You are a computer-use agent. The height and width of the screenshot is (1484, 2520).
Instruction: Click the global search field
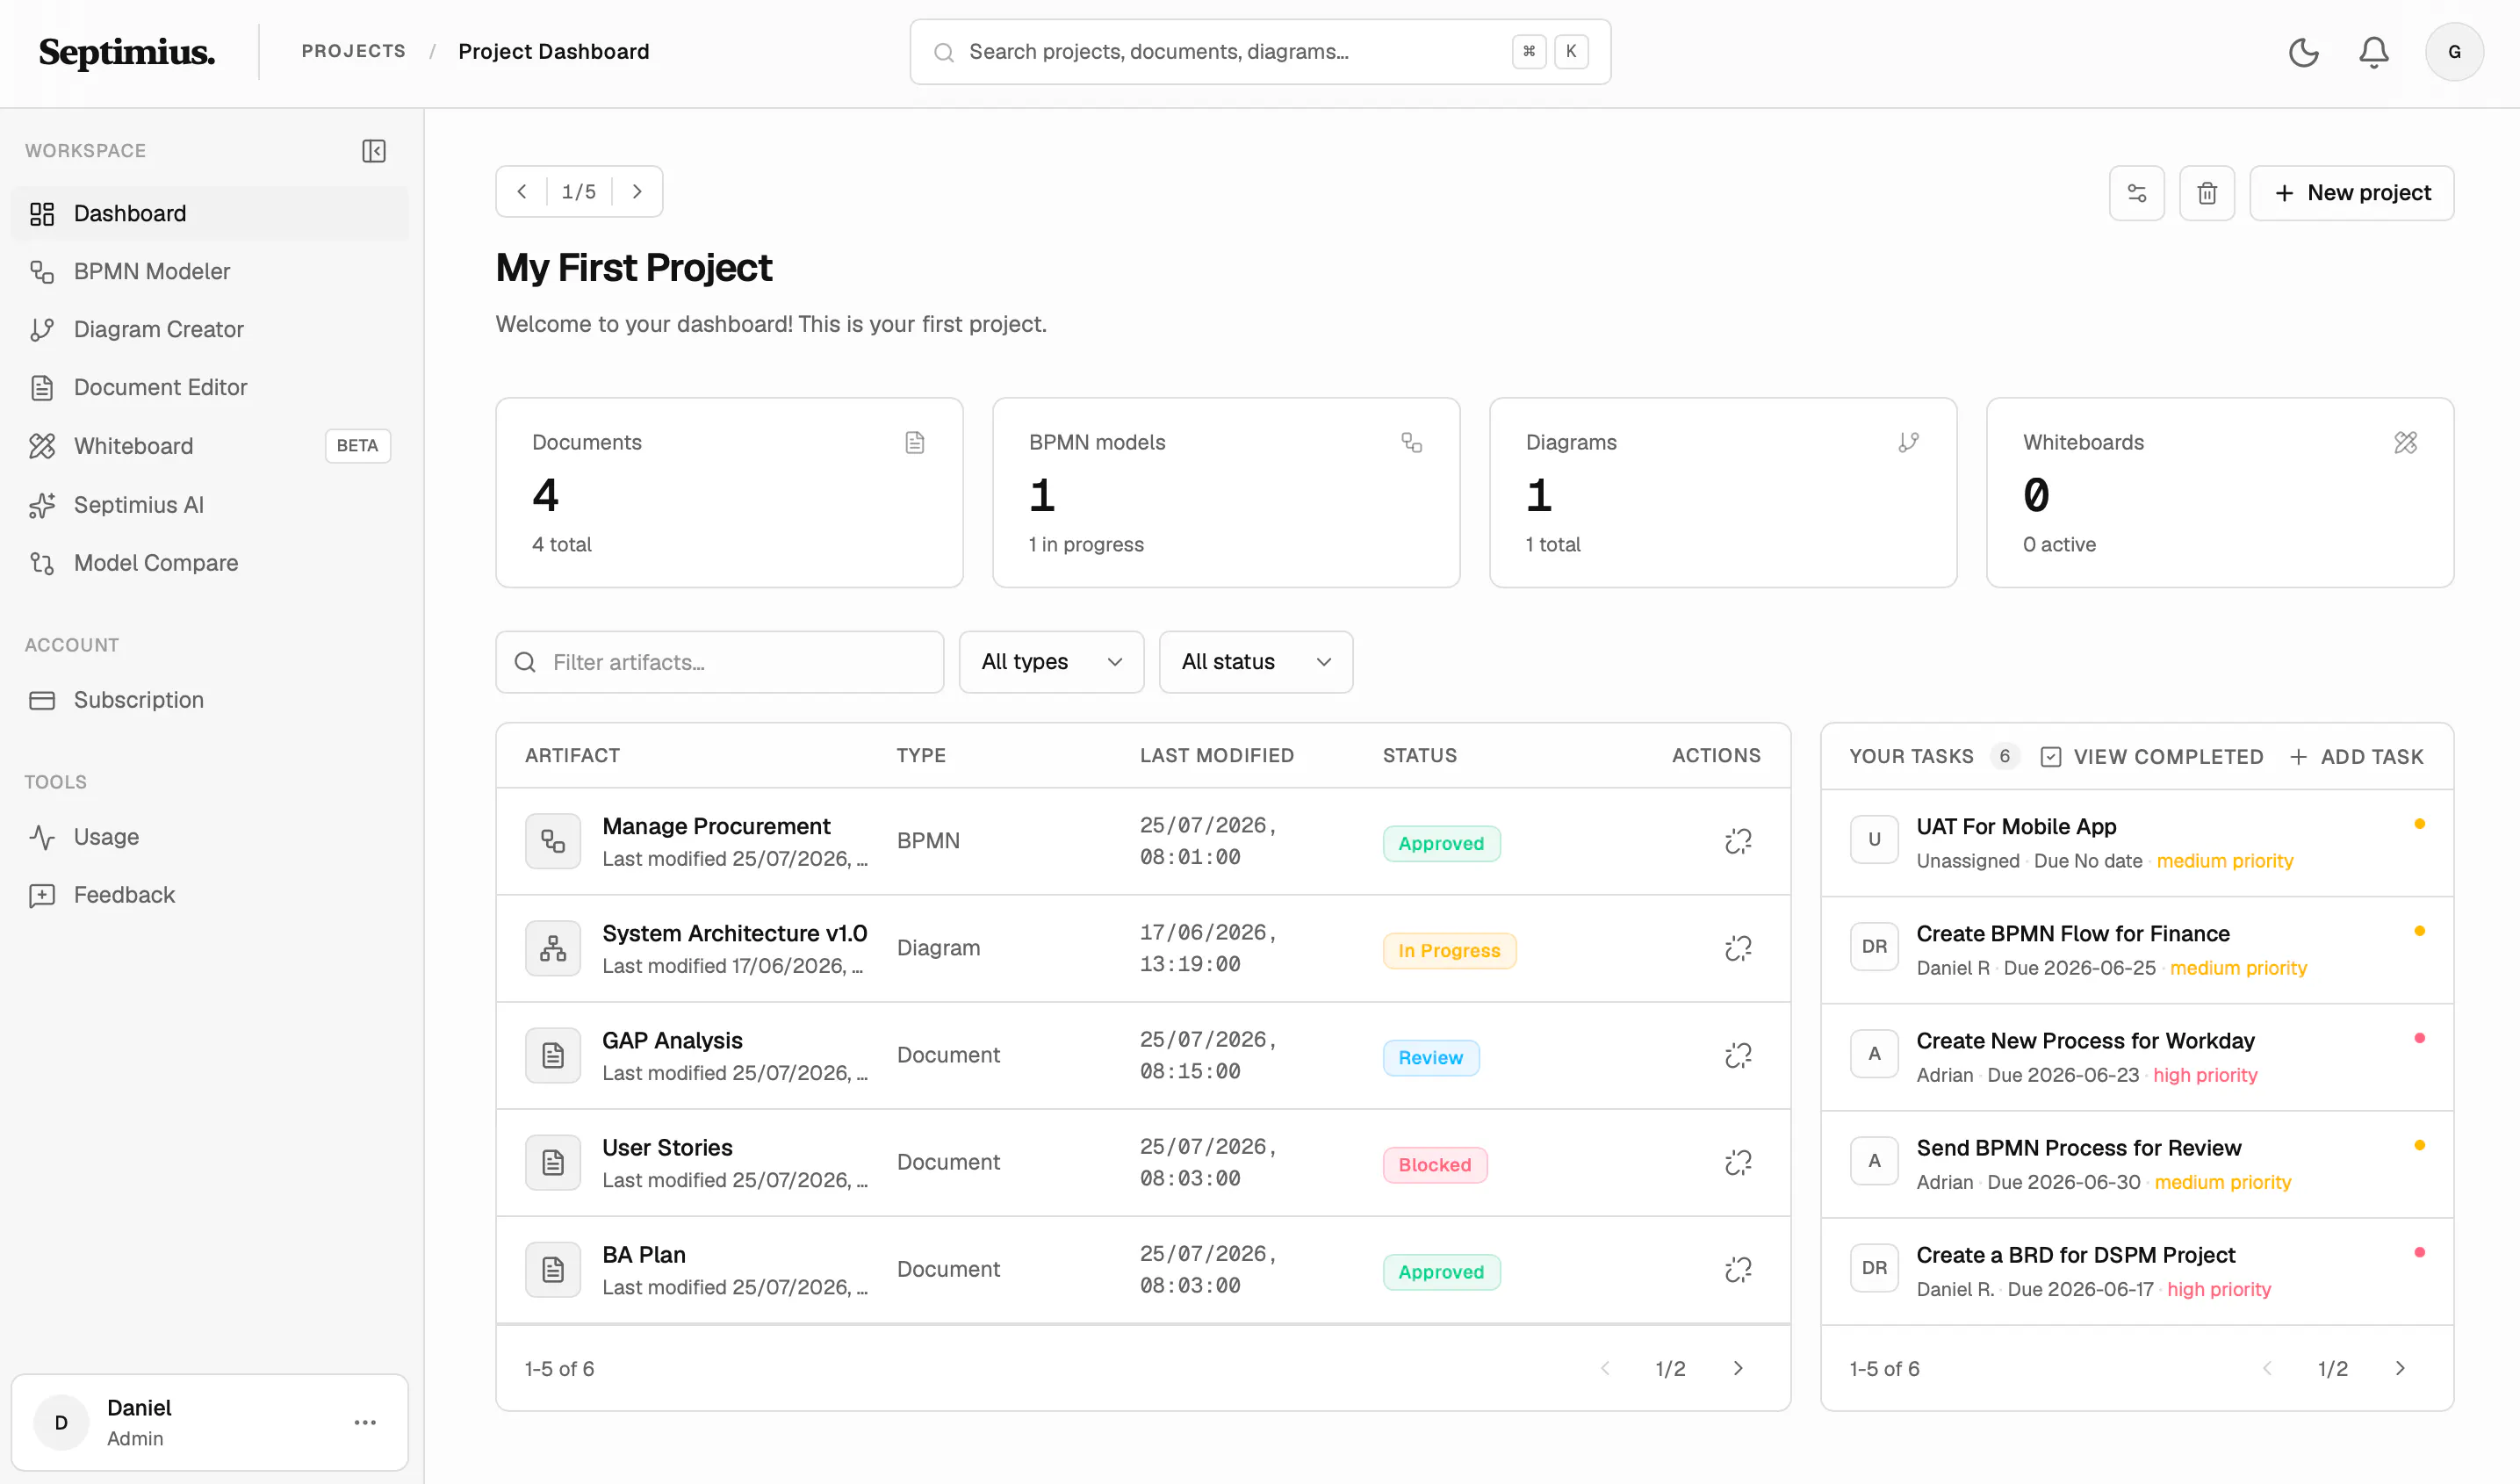coord(1260,52)
